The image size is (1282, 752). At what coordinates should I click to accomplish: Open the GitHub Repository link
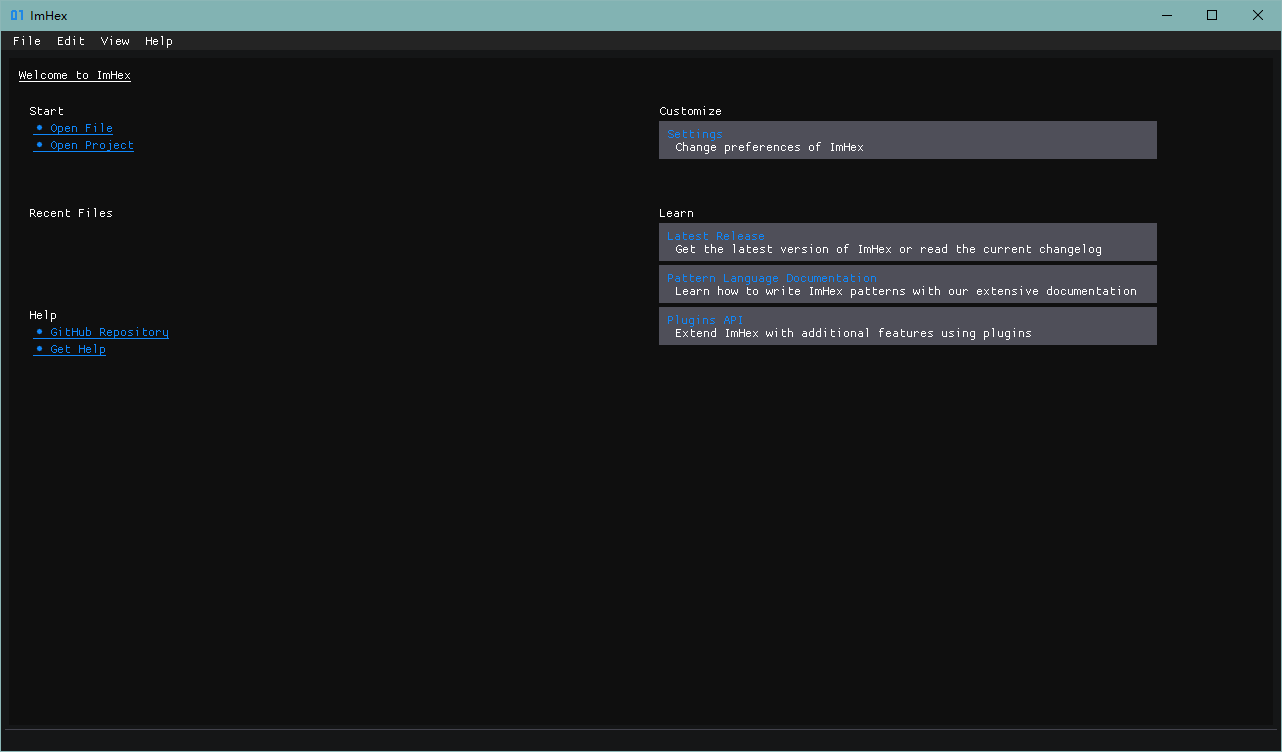click(101, 332)
